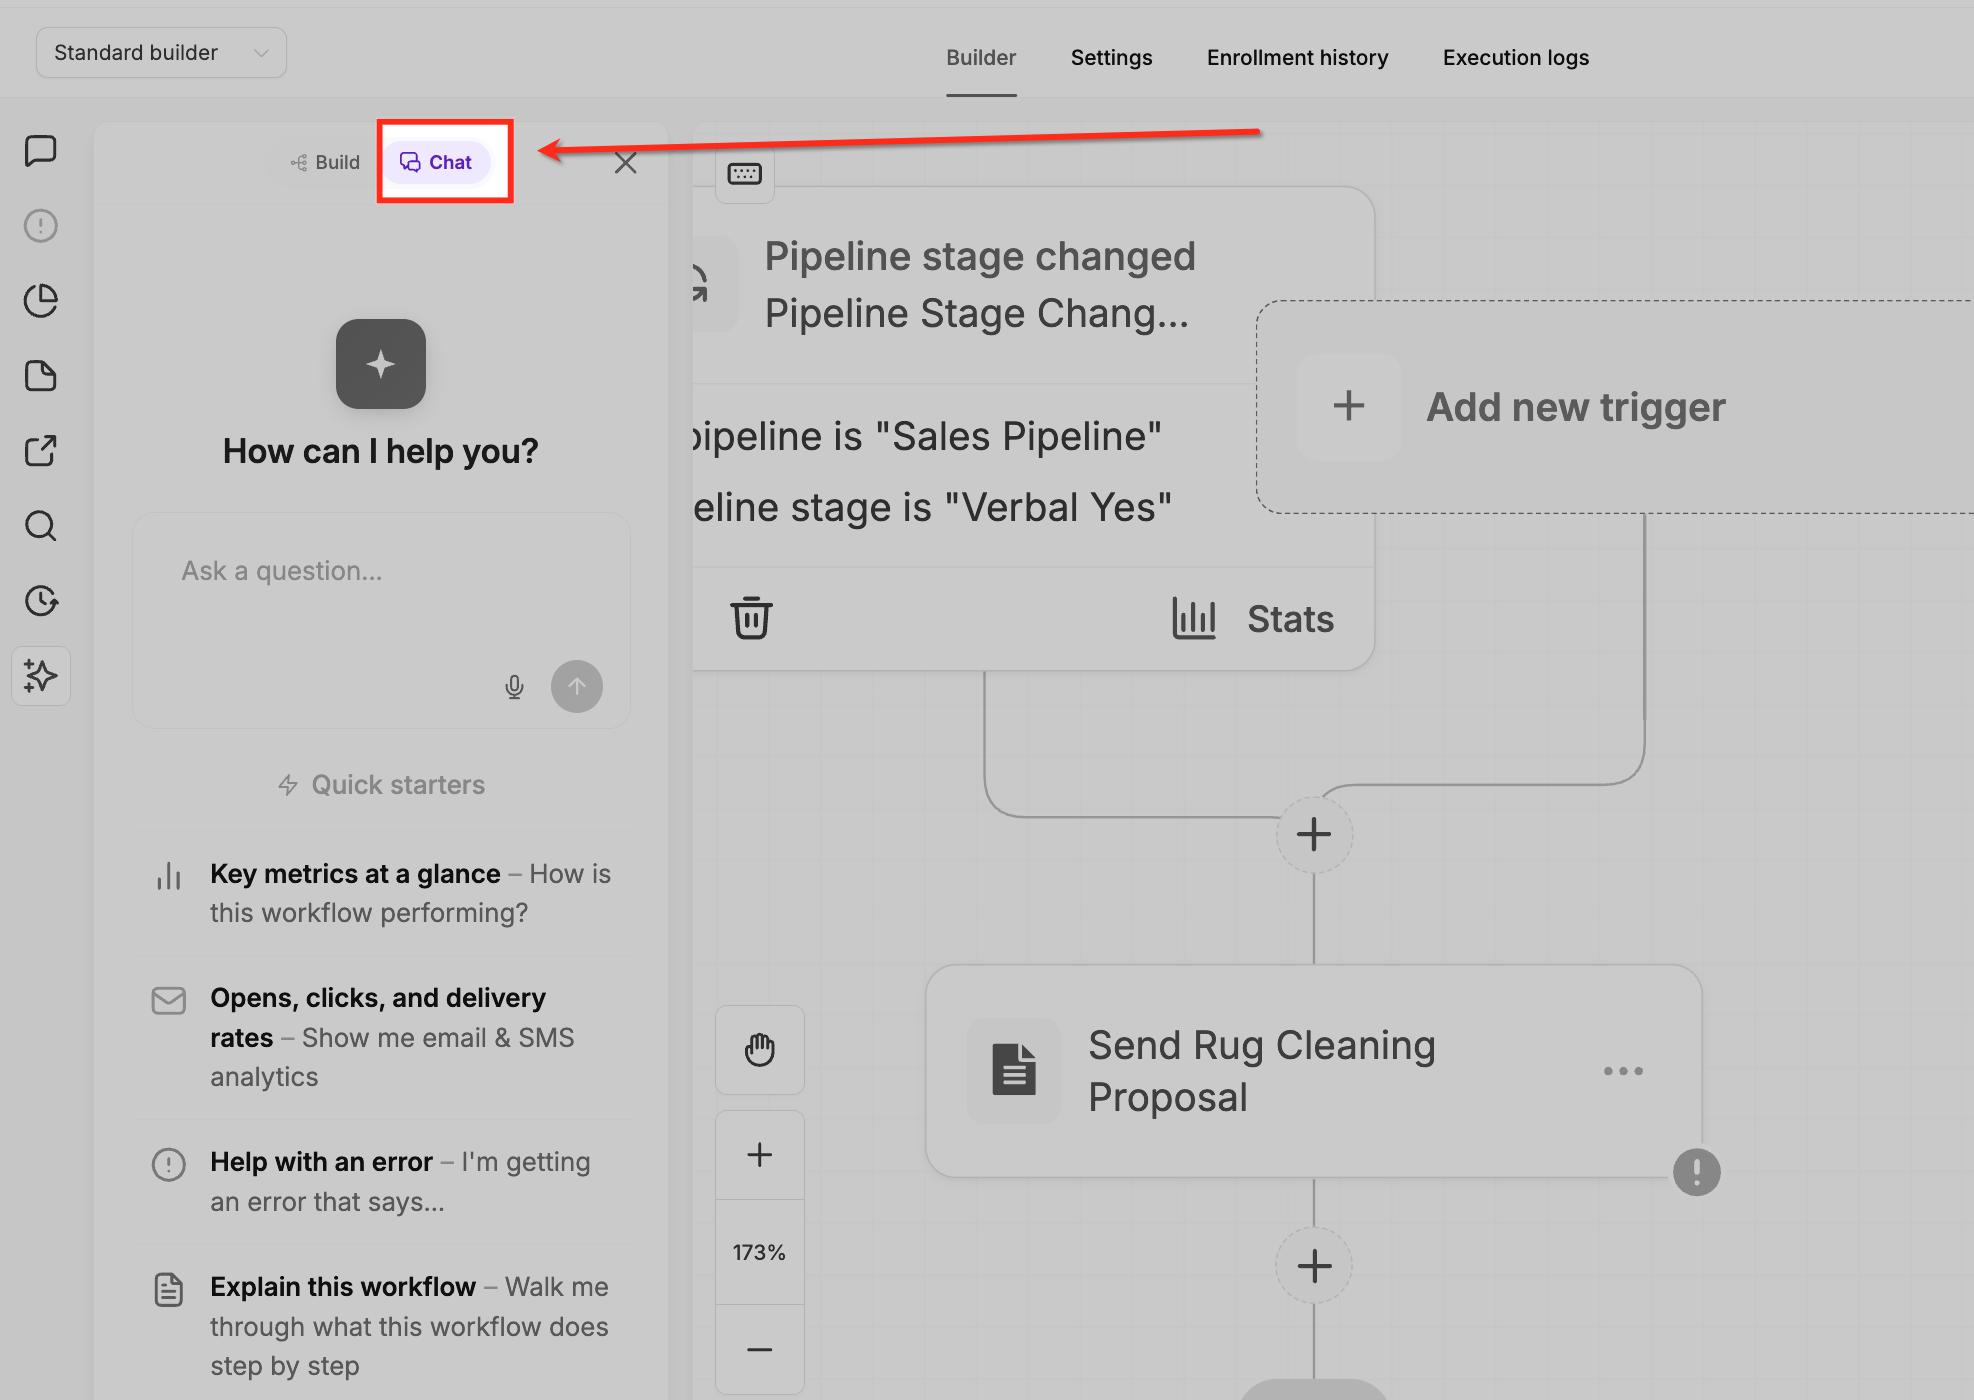Open the error alerts sidebar icon
The width and height of the screenshot is (1974, 1400).
click(x=41, y=226)
